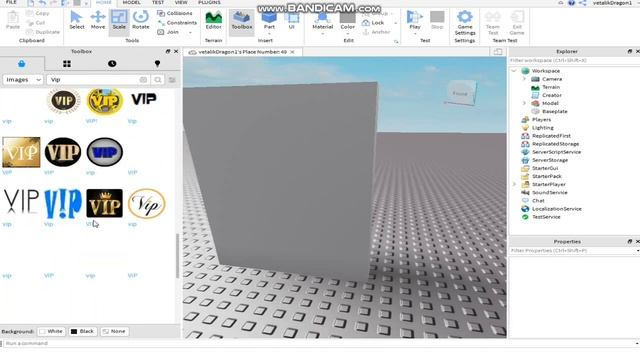Screen dimensions: 640x360
Task: Click the Run a command bar
Action: tap(320, 344)
